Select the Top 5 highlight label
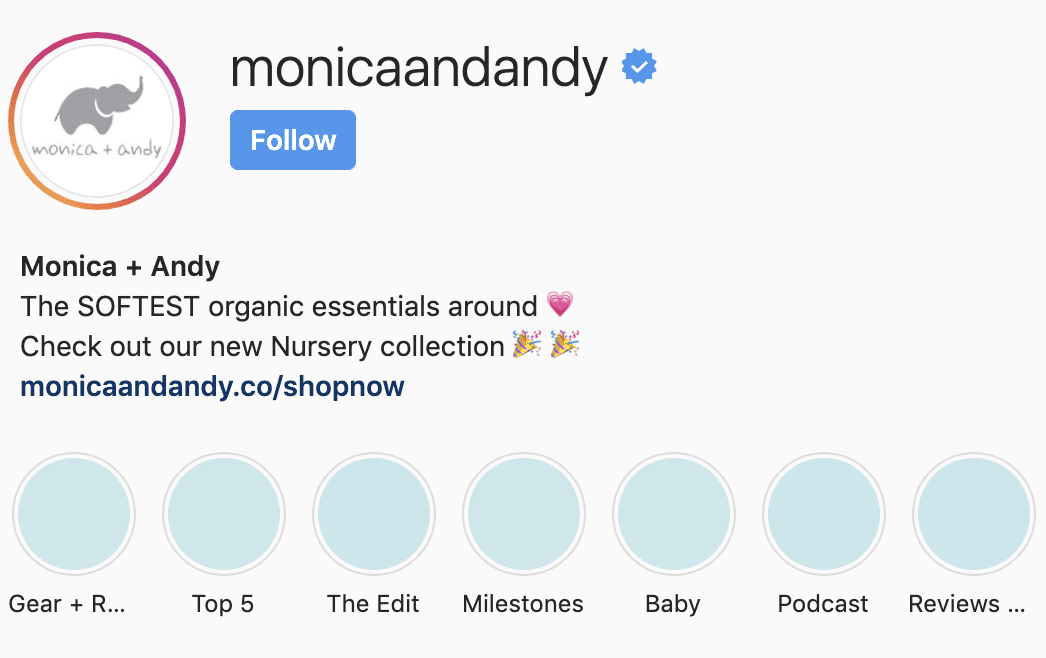 click(223, 604)
